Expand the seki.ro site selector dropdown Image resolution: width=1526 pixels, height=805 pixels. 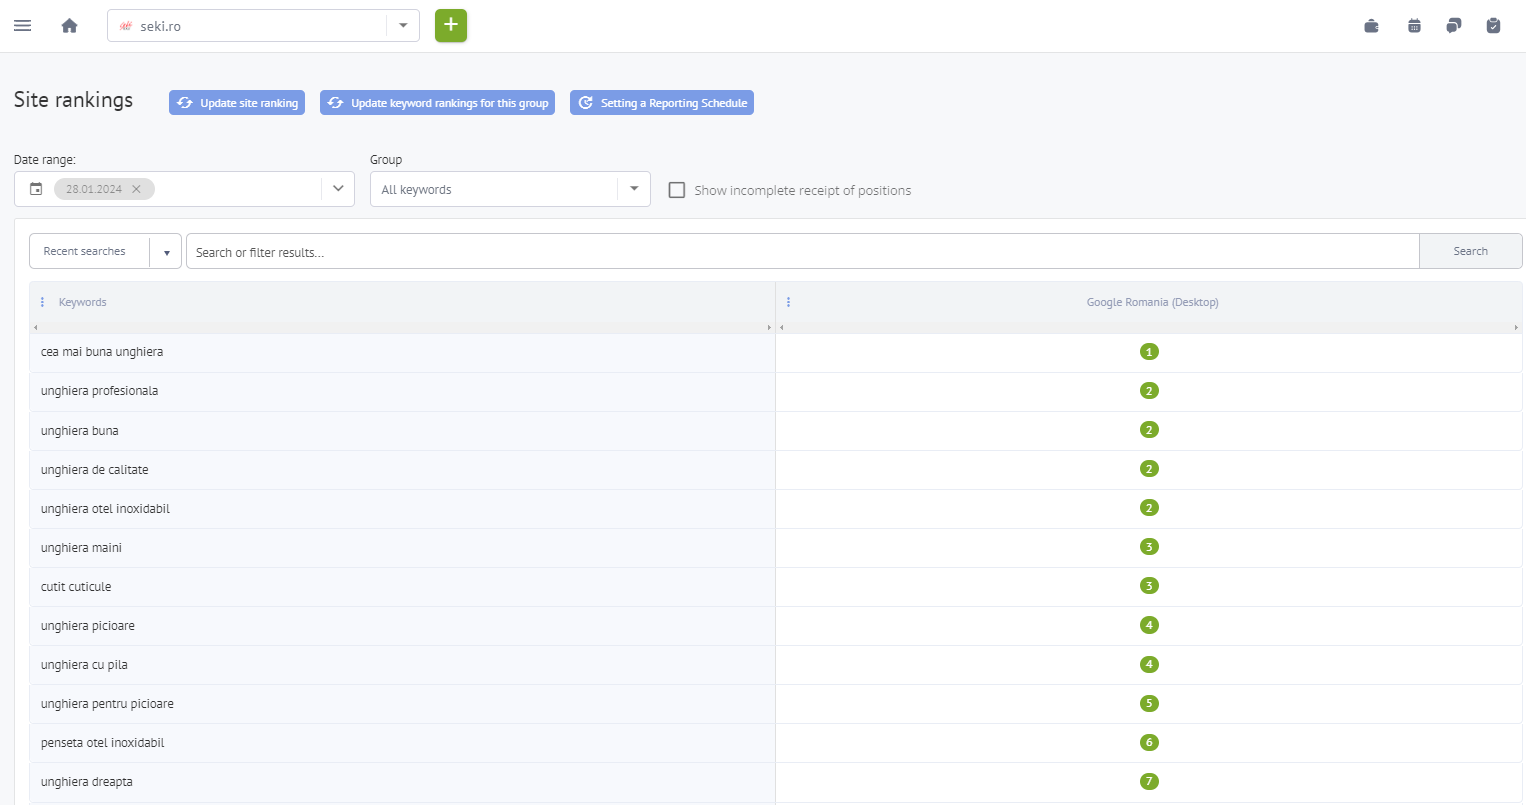(x=403, y=26)
